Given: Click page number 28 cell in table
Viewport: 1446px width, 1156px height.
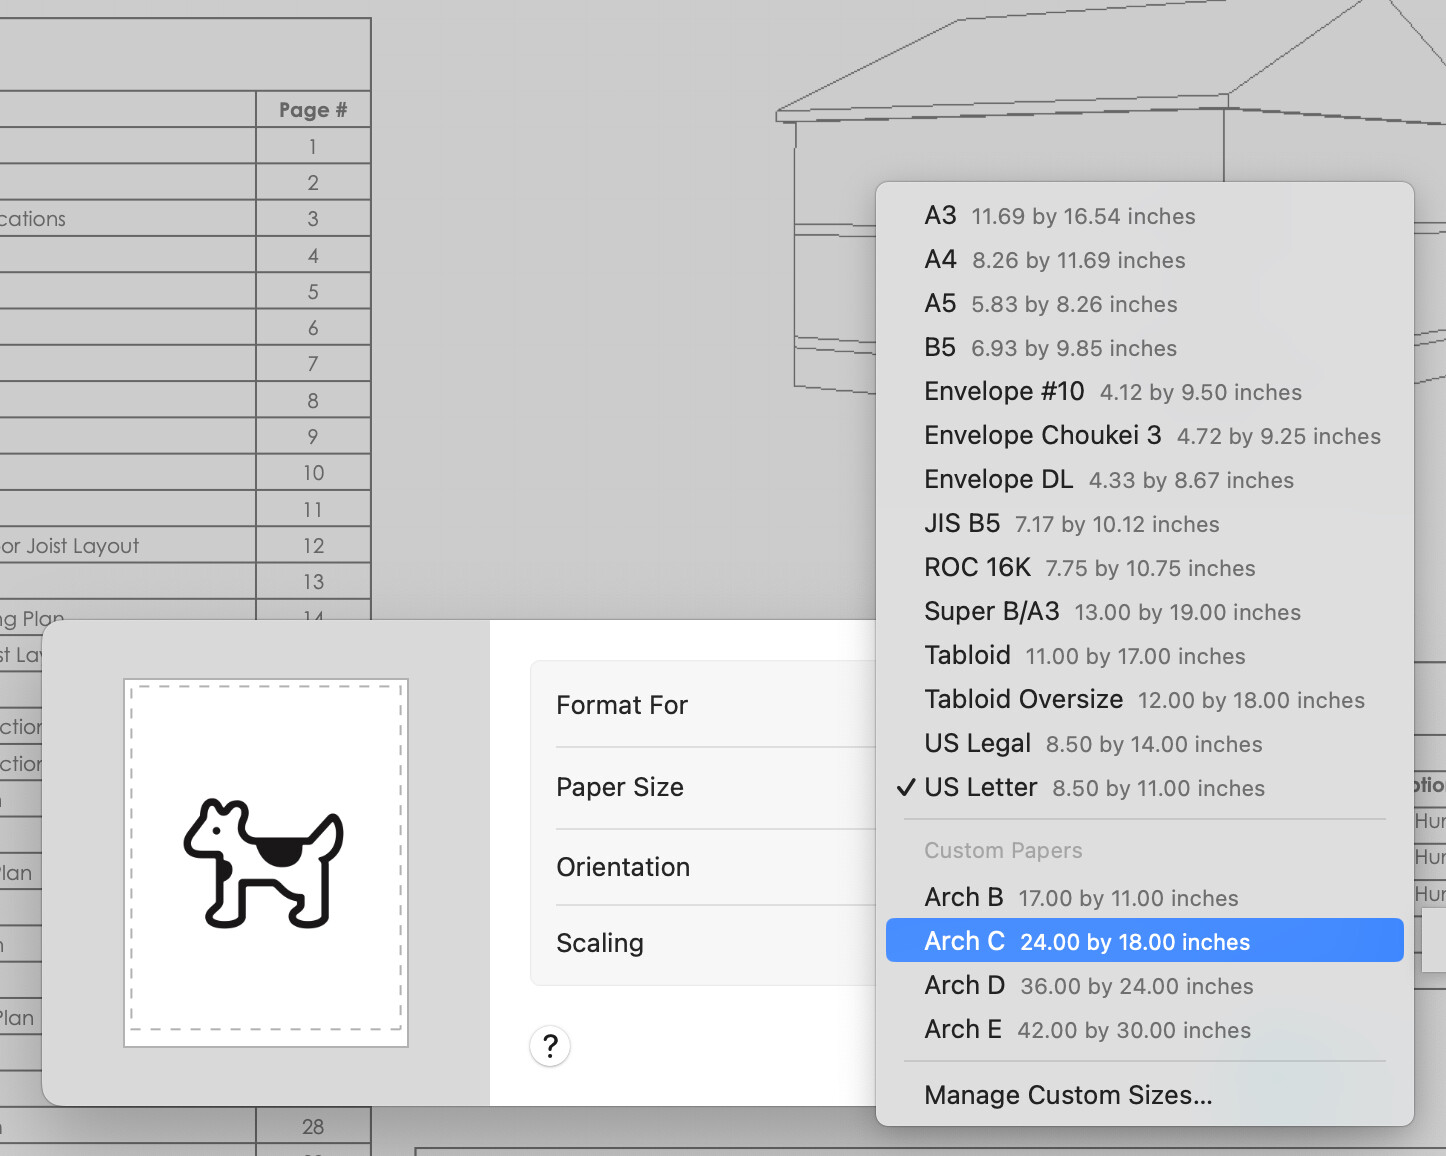Looking at the screenshot, I should pos(313,1127).
